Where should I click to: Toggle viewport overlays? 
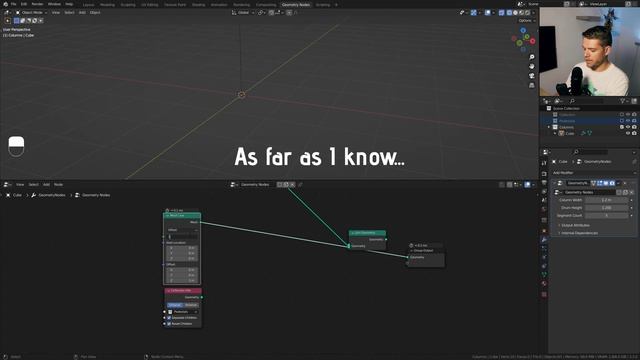point(487,13)
